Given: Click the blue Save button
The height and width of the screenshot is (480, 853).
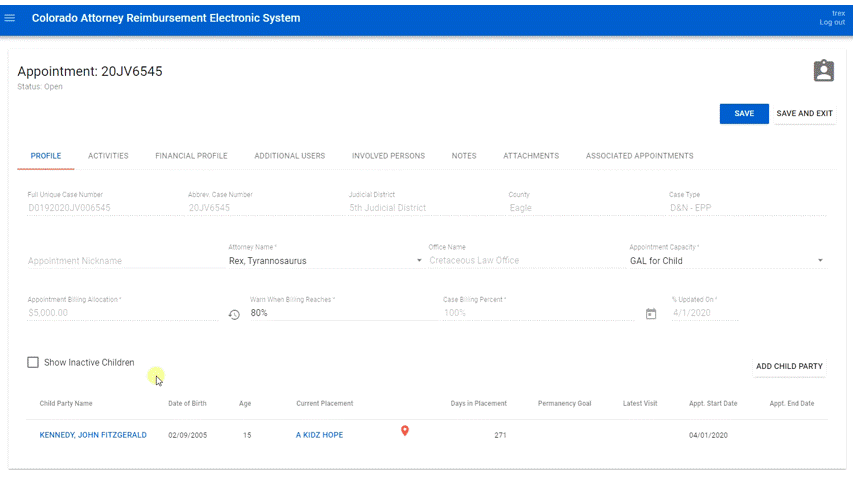Looking at the screenshot, I should pyautogui.click(x=744, y=114).
